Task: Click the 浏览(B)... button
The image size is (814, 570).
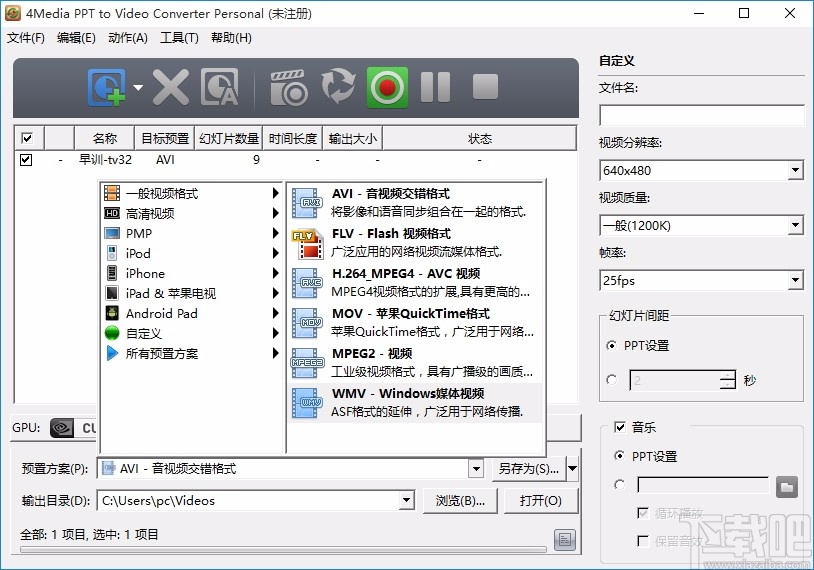Action: tap(460, 501)
